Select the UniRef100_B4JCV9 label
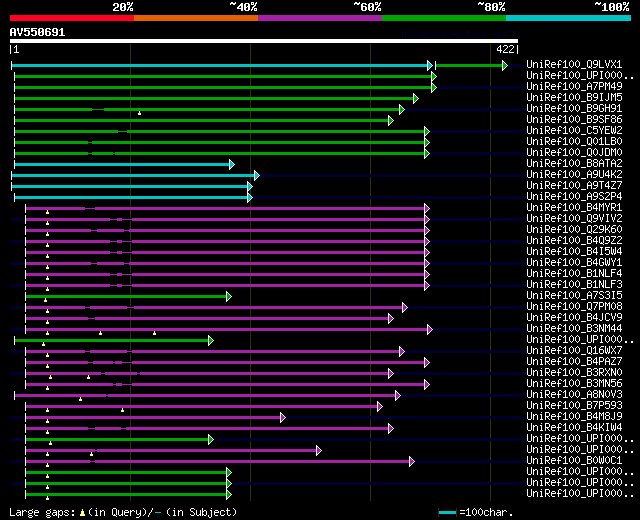 pos(574,318)
